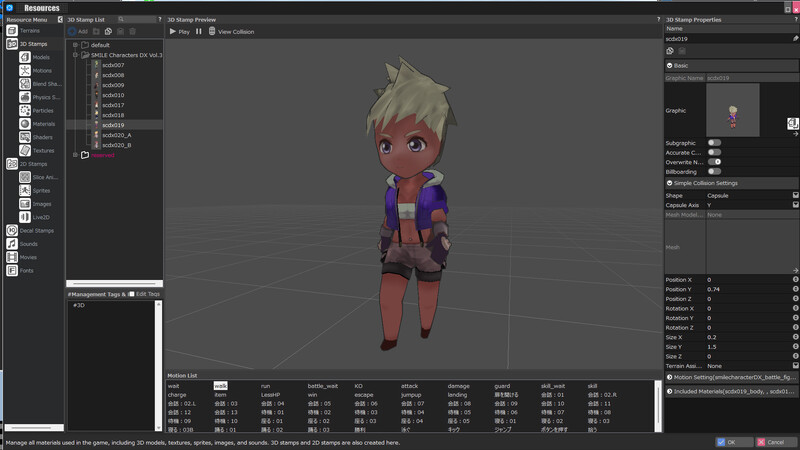
Task: Expand the Motion Setting section
Action: [669, 377]
